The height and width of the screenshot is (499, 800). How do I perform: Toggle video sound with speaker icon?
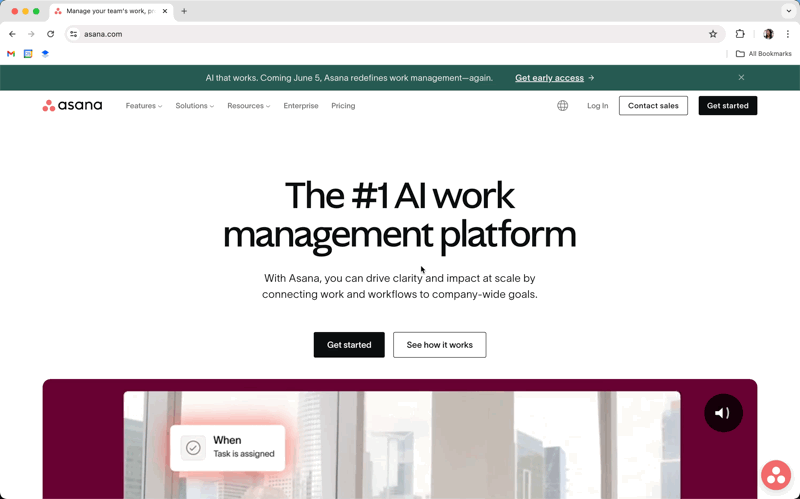(723, 413)
